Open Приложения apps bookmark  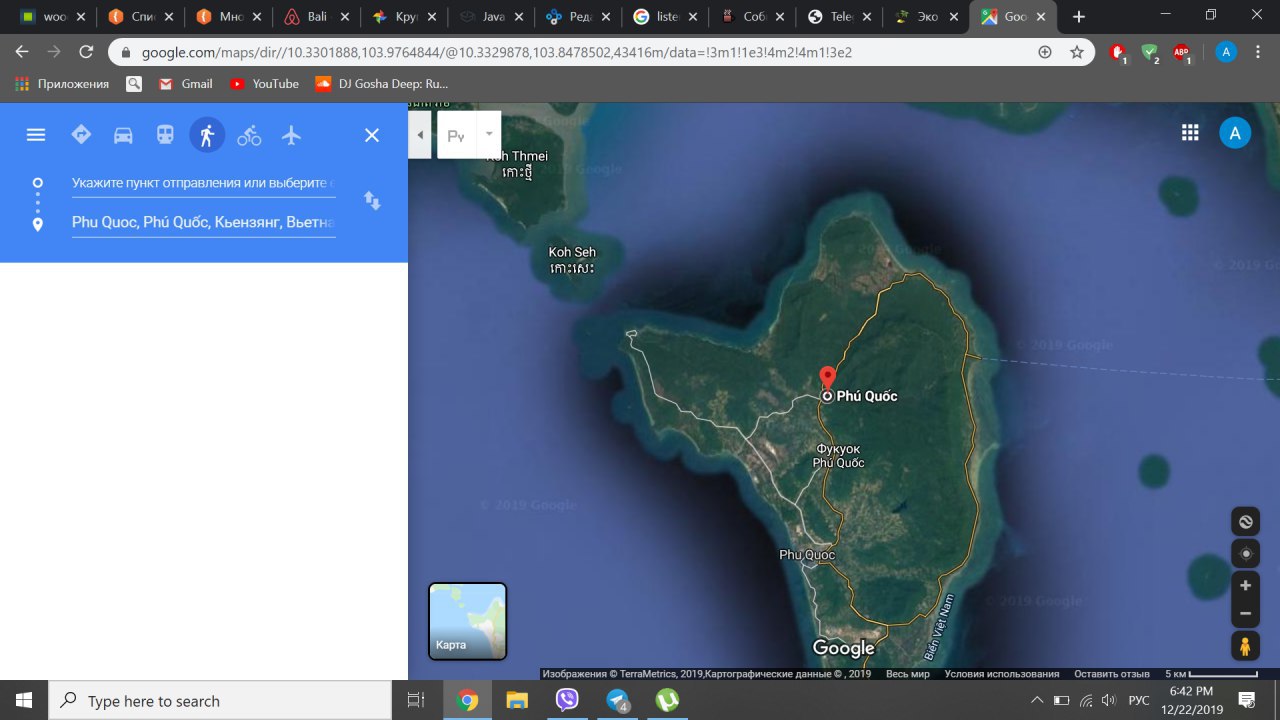pos(61,84)
